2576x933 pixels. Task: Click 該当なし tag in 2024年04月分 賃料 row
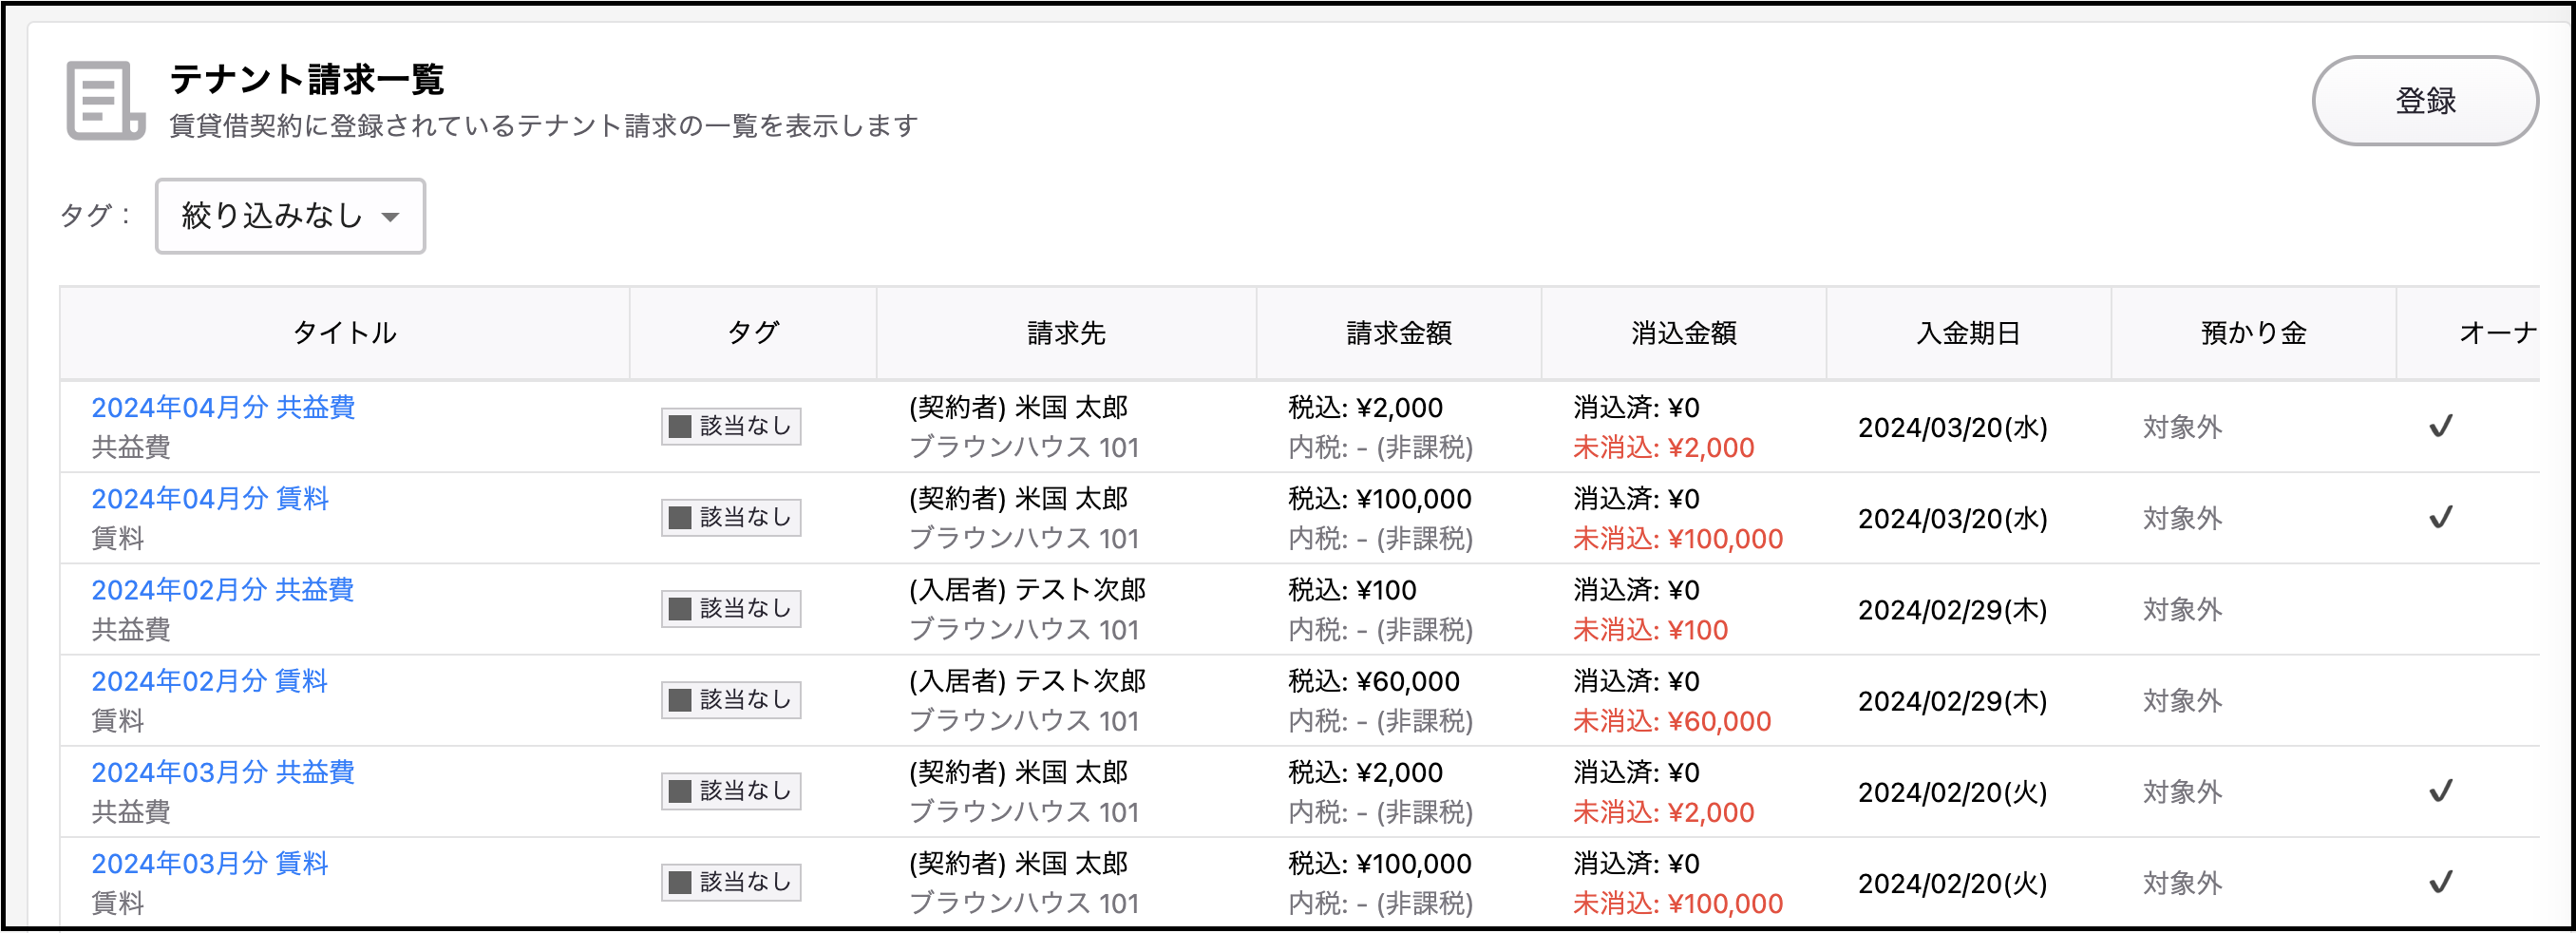(x=731, y=517)
